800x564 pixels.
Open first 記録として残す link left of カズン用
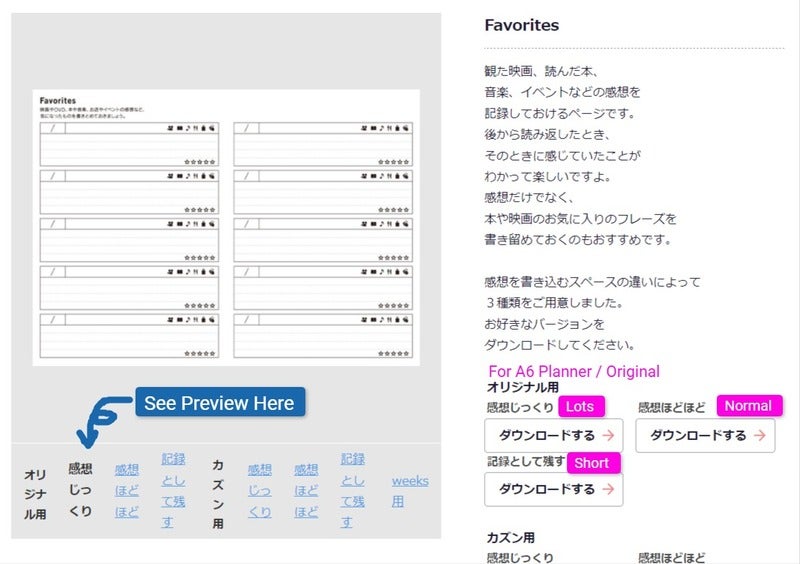[x=174, y=490]
